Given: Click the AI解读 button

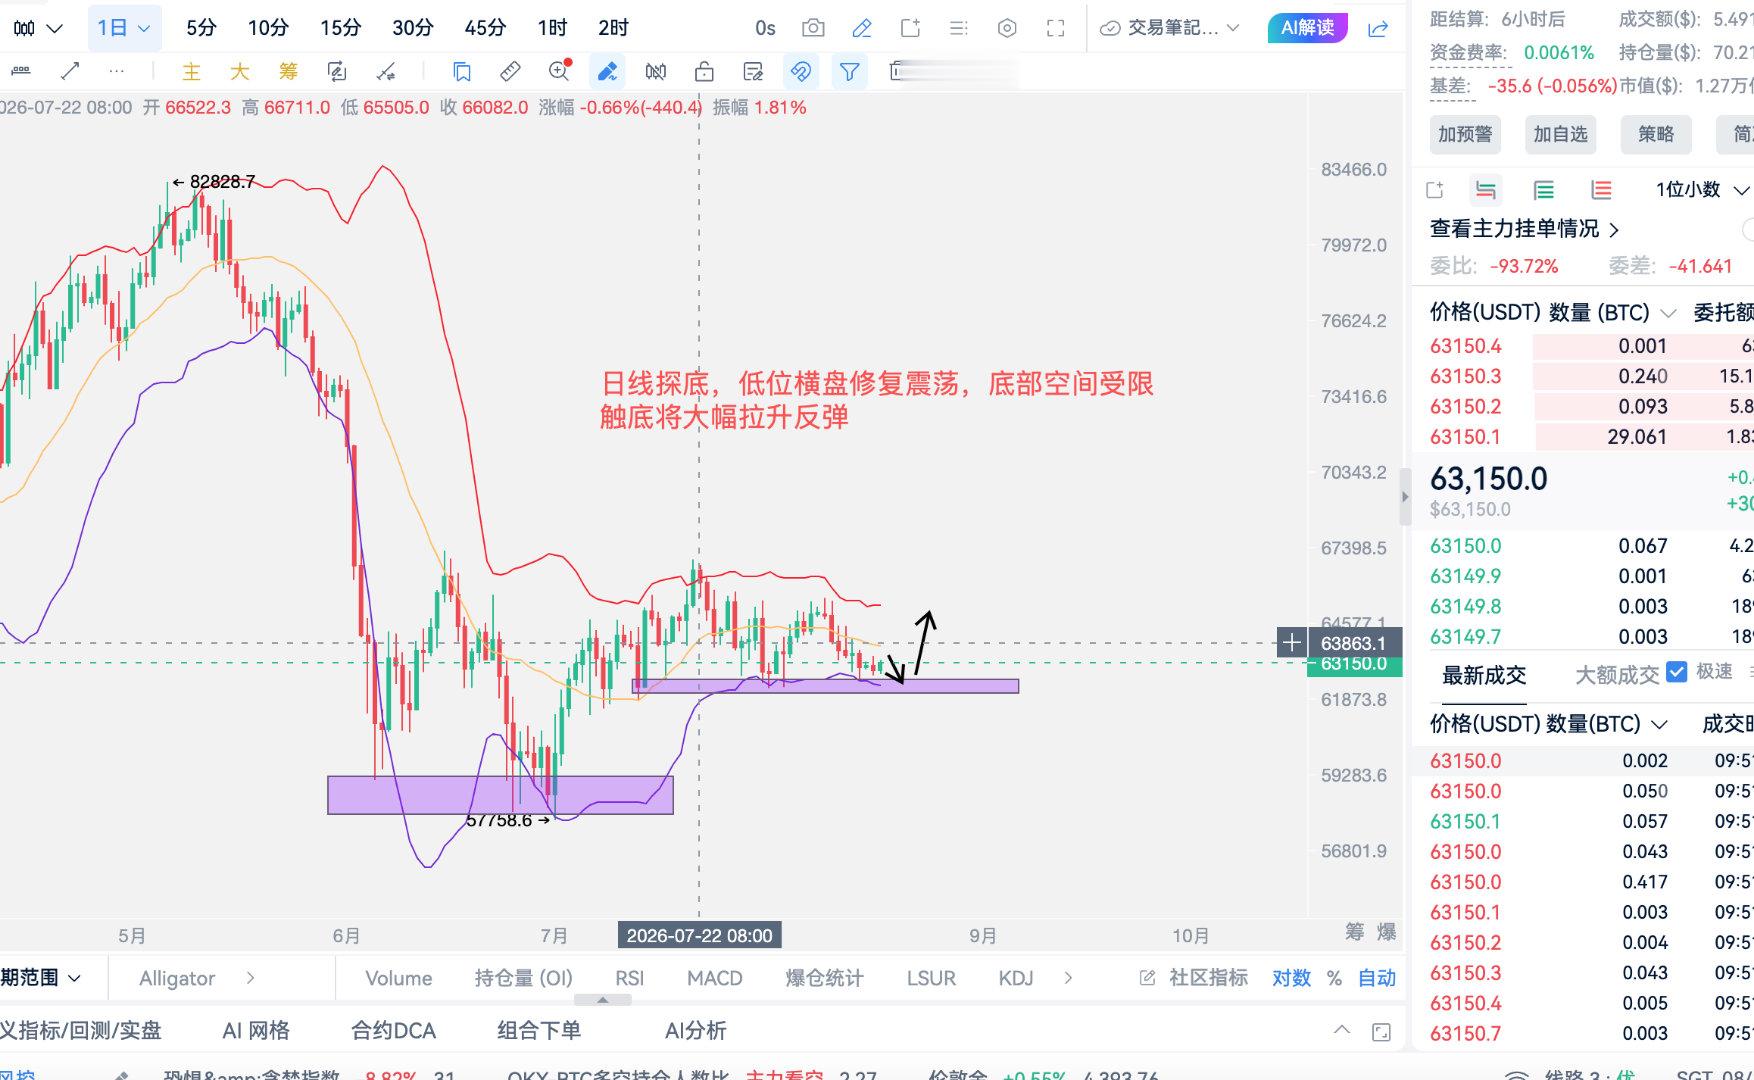Looking at the screenshot, I should 1308,28.
